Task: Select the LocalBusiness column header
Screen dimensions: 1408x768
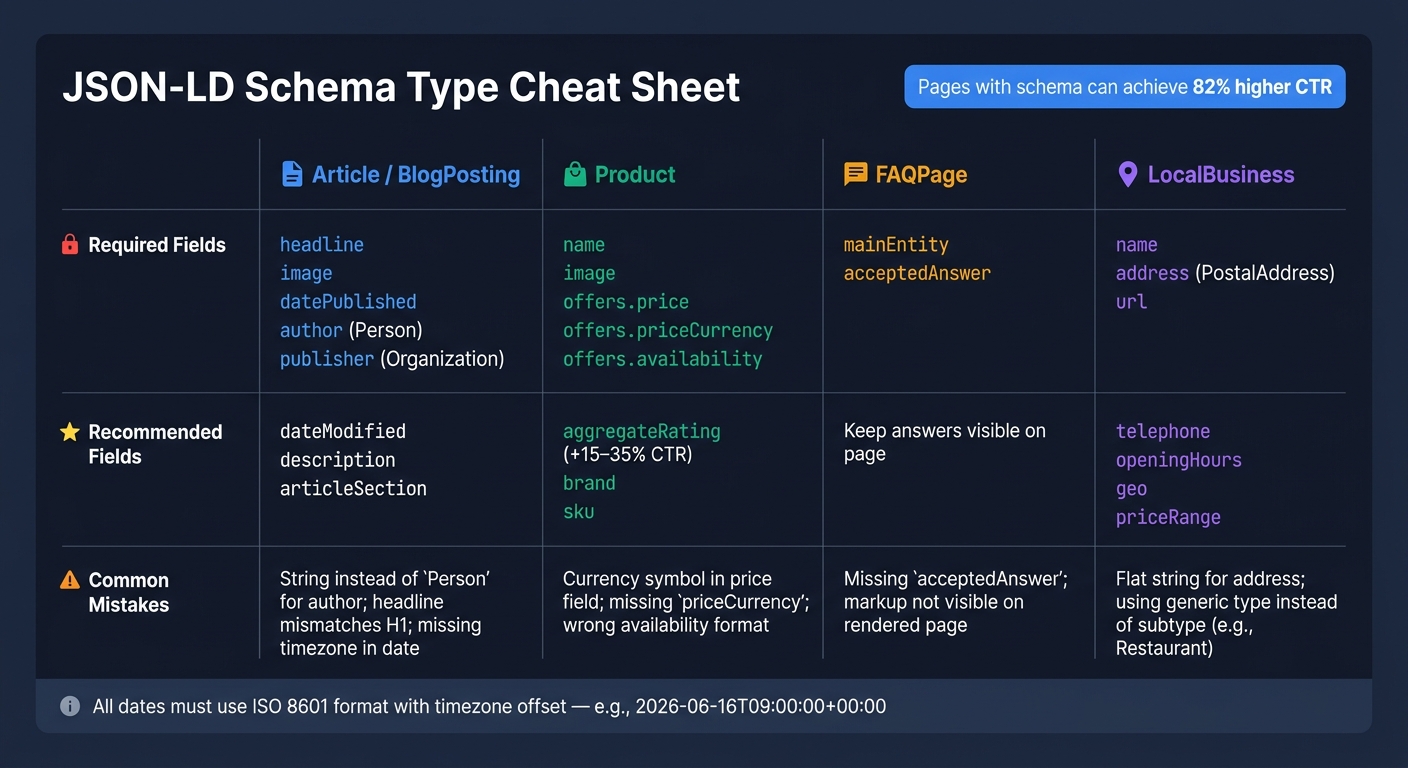Action: tap(1206, 174)
